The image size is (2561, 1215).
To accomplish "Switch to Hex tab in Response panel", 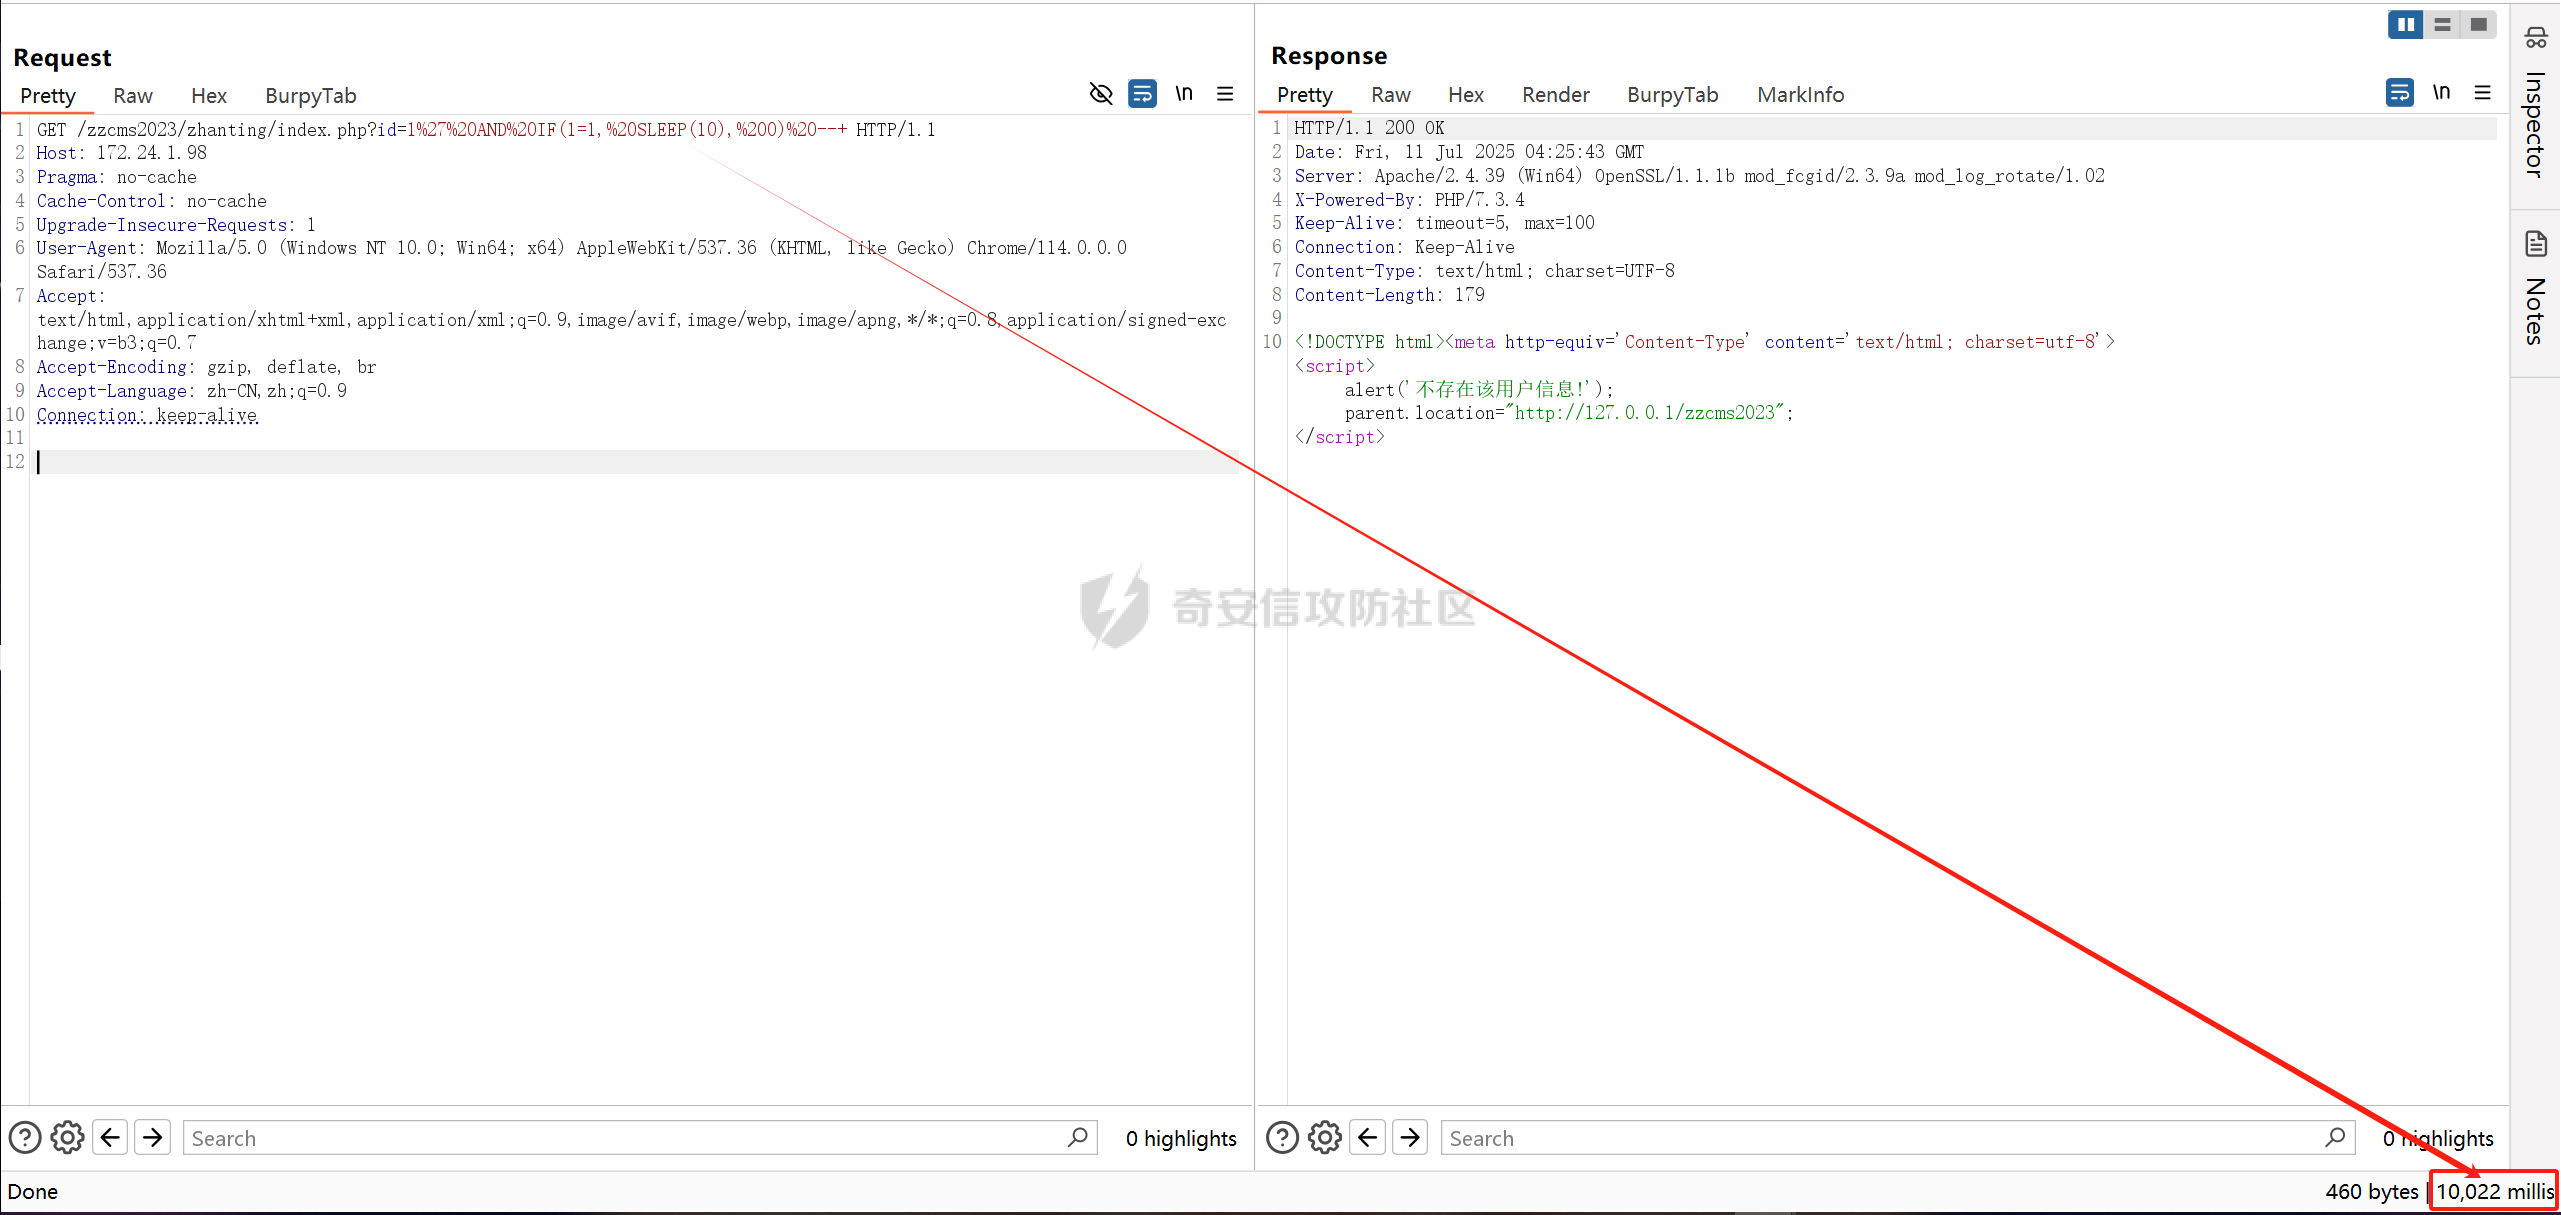I will tap(1466, 95).
